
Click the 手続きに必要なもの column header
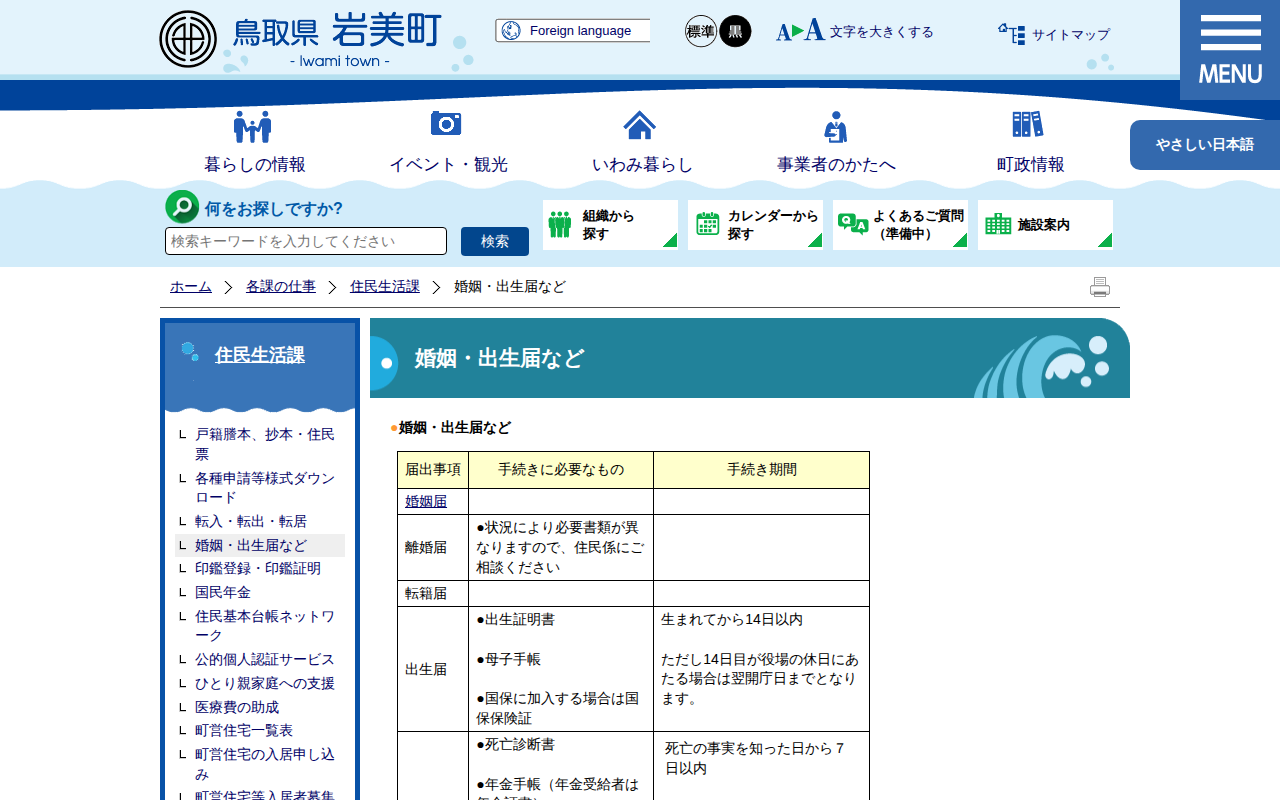[561, 470]
